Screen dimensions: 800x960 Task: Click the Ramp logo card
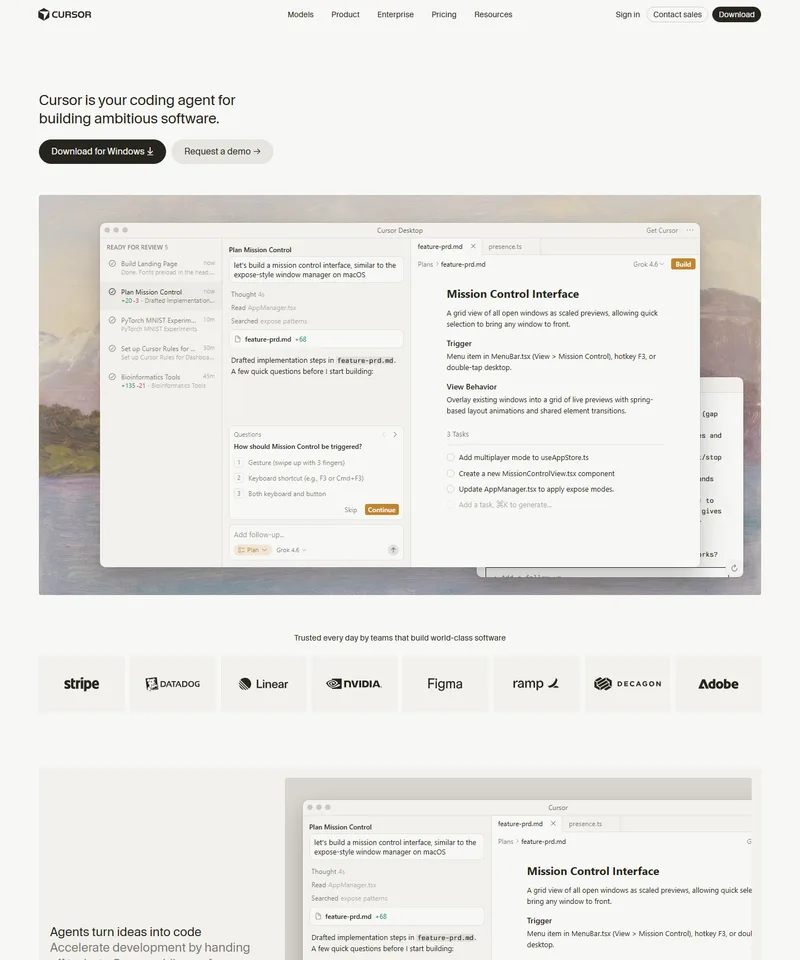pyautogui.click(x=536, y=684)
